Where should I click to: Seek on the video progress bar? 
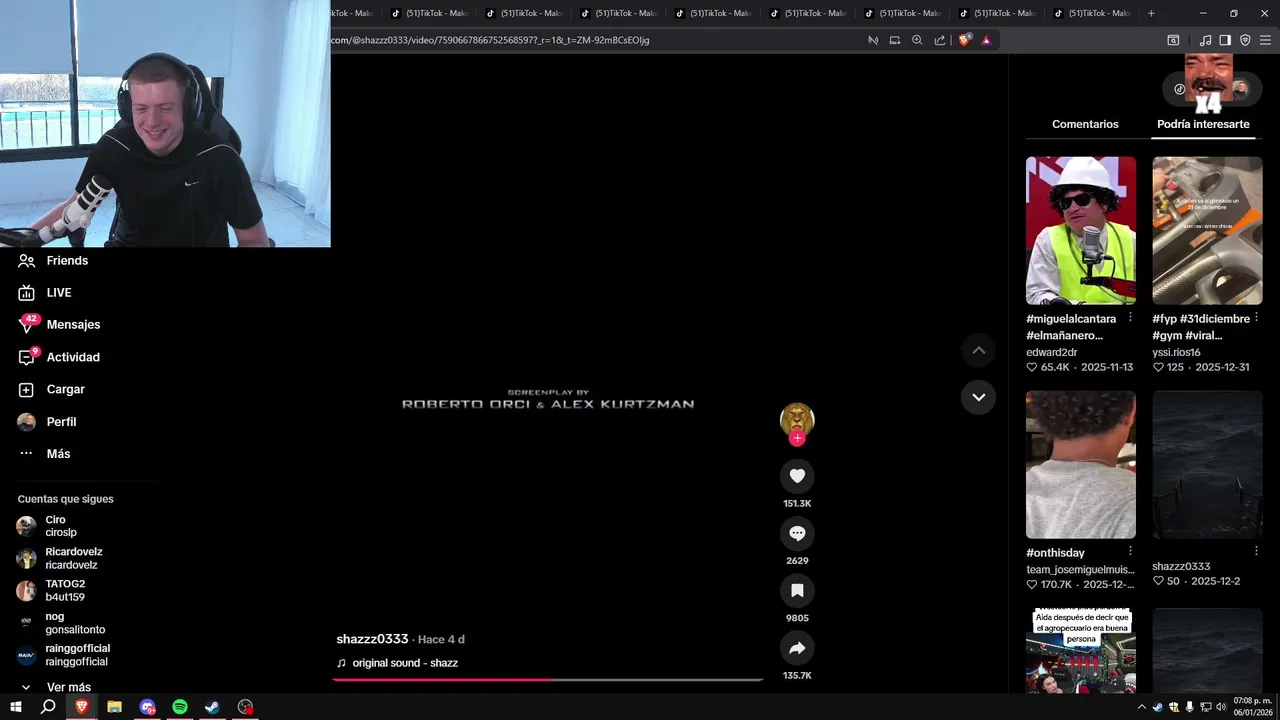[548, 680]
